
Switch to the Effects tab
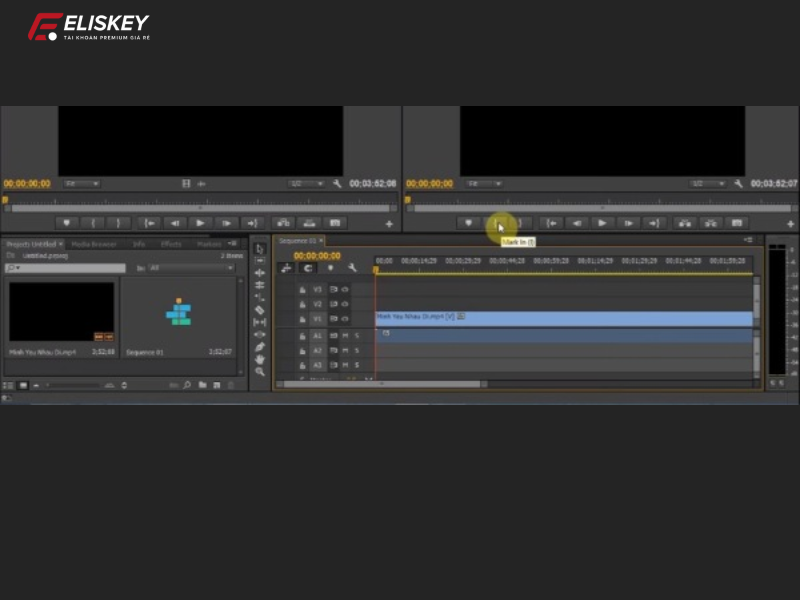pyautogui.click(x=174, y=244)
